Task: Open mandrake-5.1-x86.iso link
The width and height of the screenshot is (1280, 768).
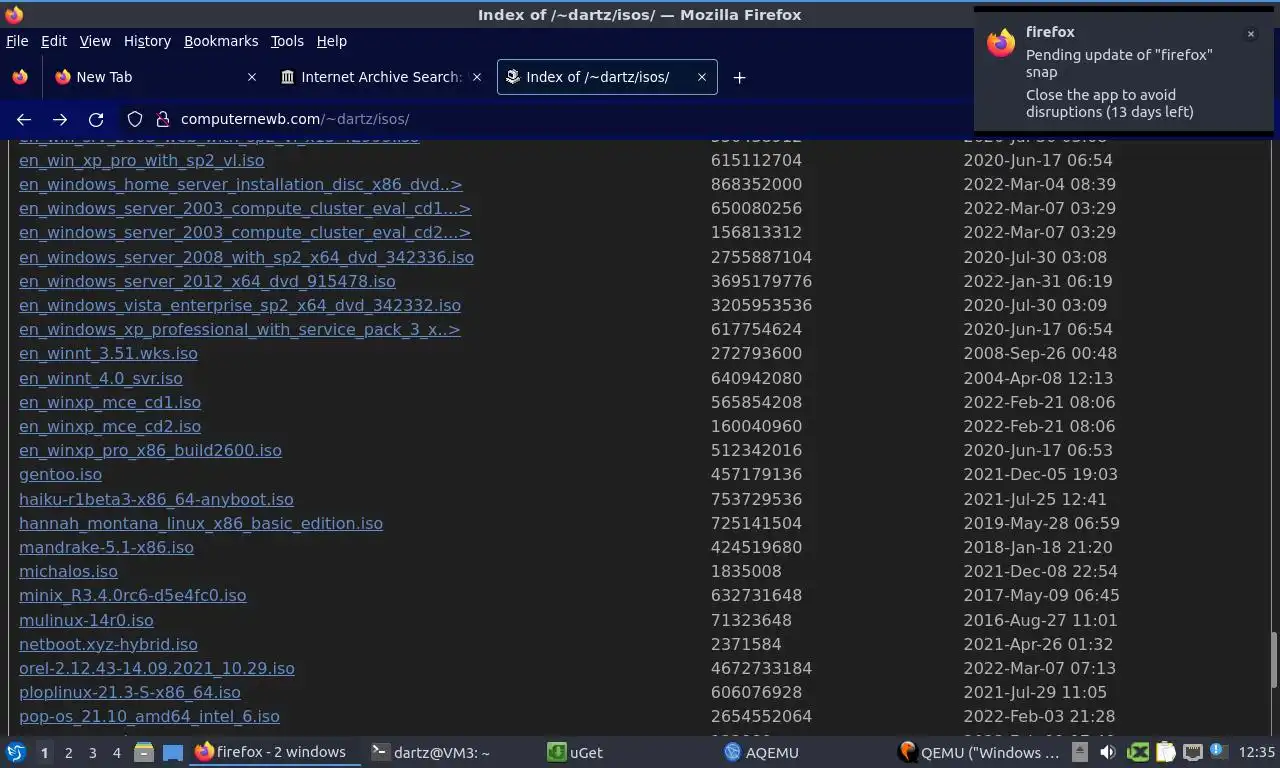Action: tap(106, 547)
